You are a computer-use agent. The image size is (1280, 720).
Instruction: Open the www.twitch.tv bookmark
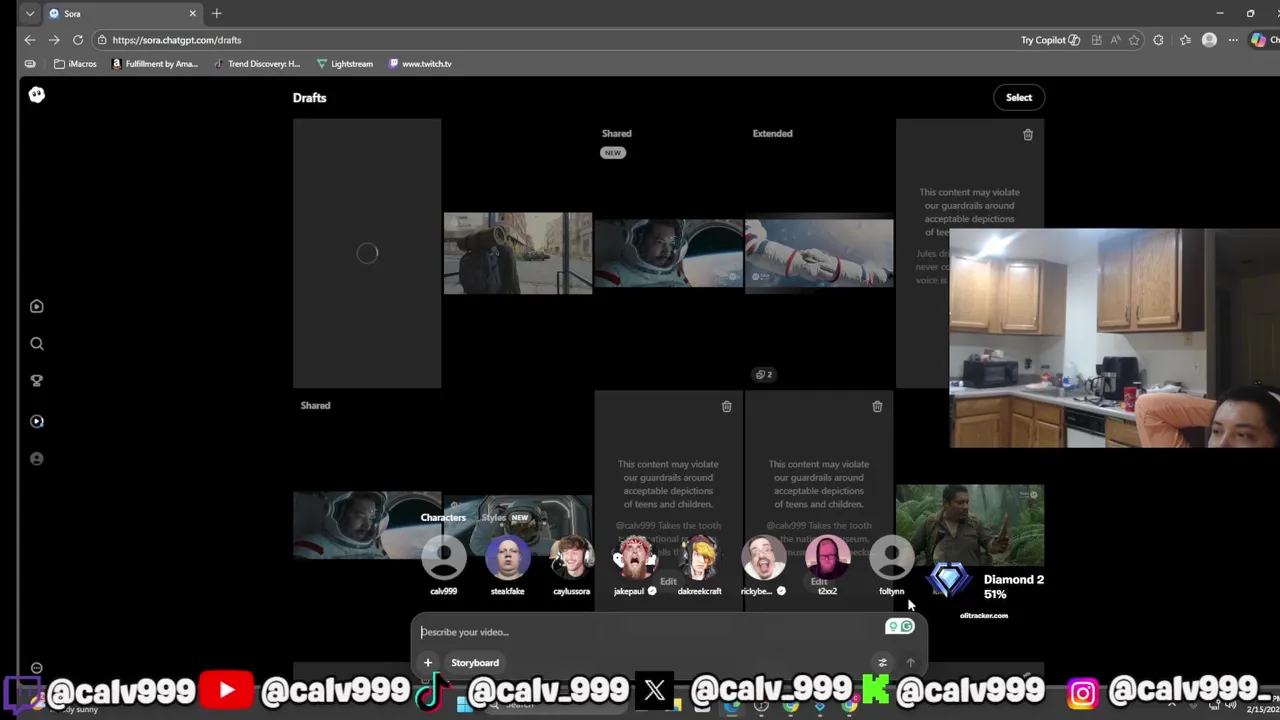click(420, 63)
